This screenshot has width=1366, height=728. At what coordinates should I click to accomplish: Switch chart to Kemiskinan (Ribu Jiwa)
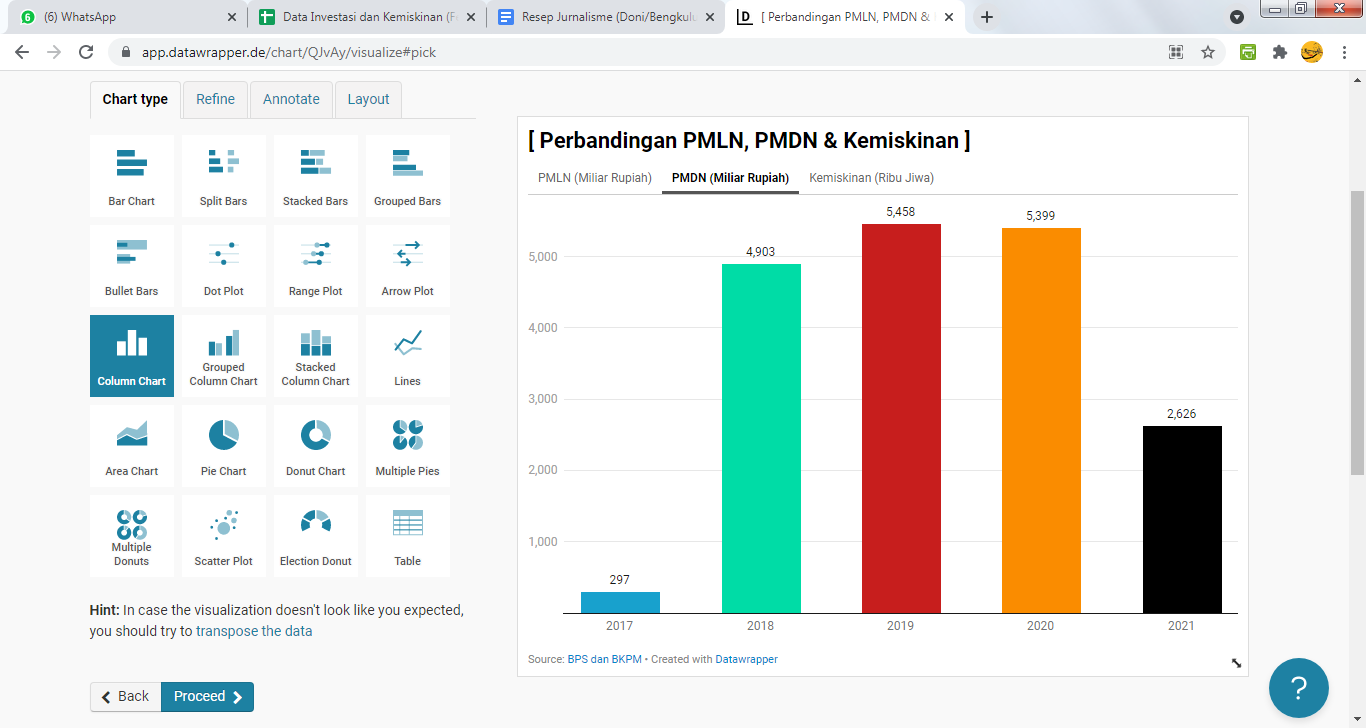(871, 178)
